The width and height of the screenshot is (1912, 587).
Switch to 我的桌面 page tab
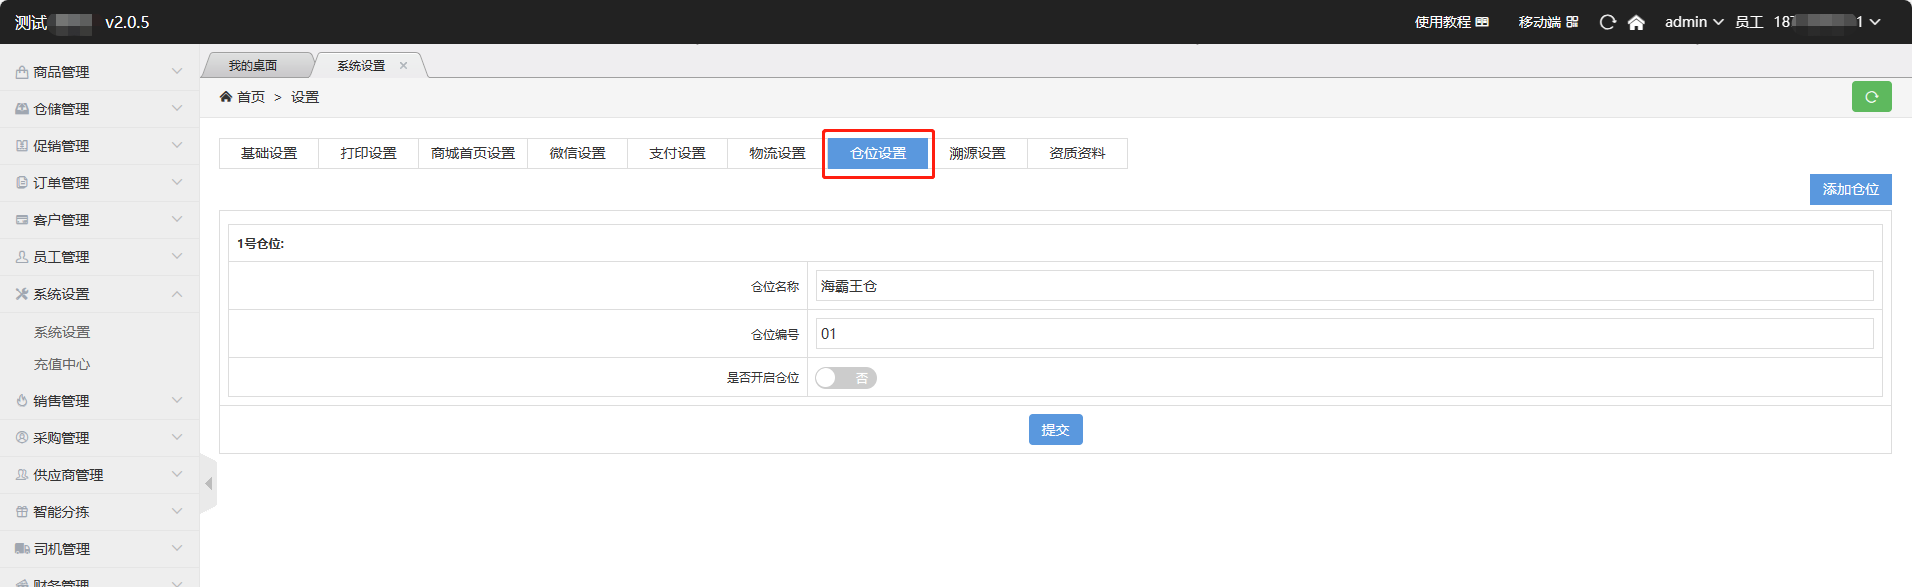pos(252,66)
